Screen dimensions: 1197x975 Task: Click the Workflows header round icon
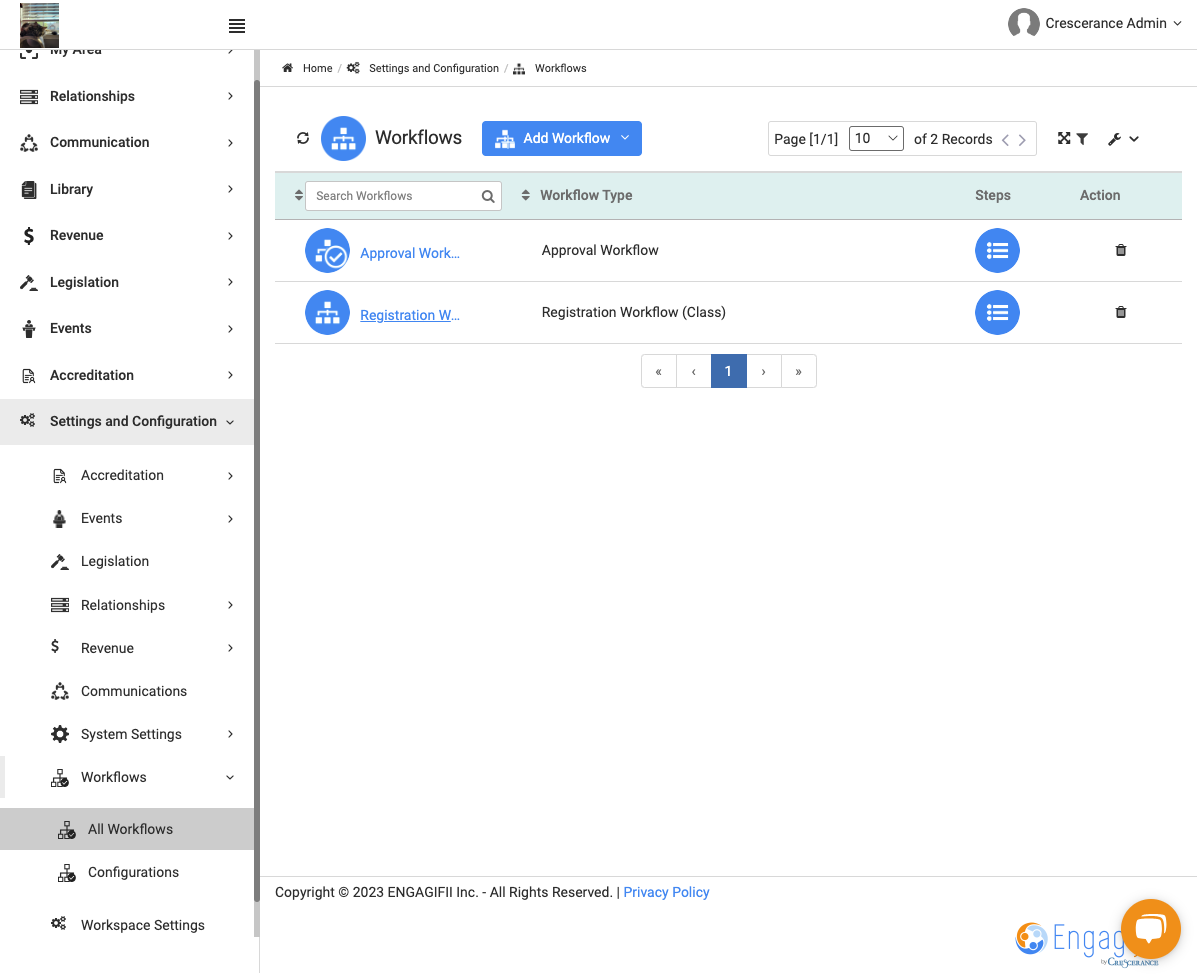click(x=343, y=138)
